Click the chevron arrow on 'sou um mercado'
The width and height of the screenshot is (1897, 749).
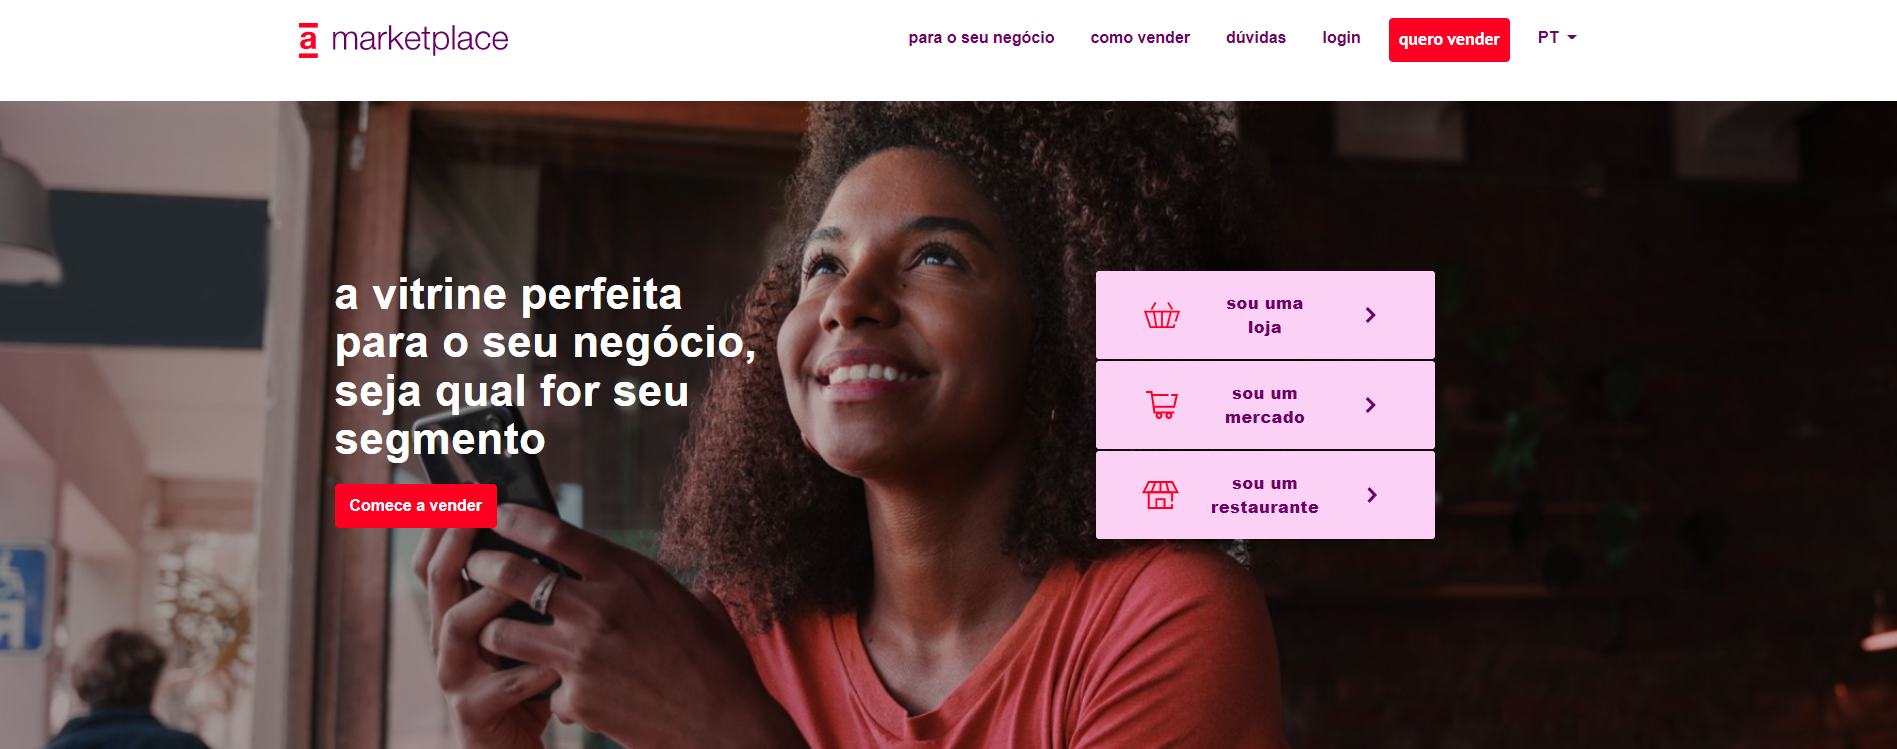1371,405
